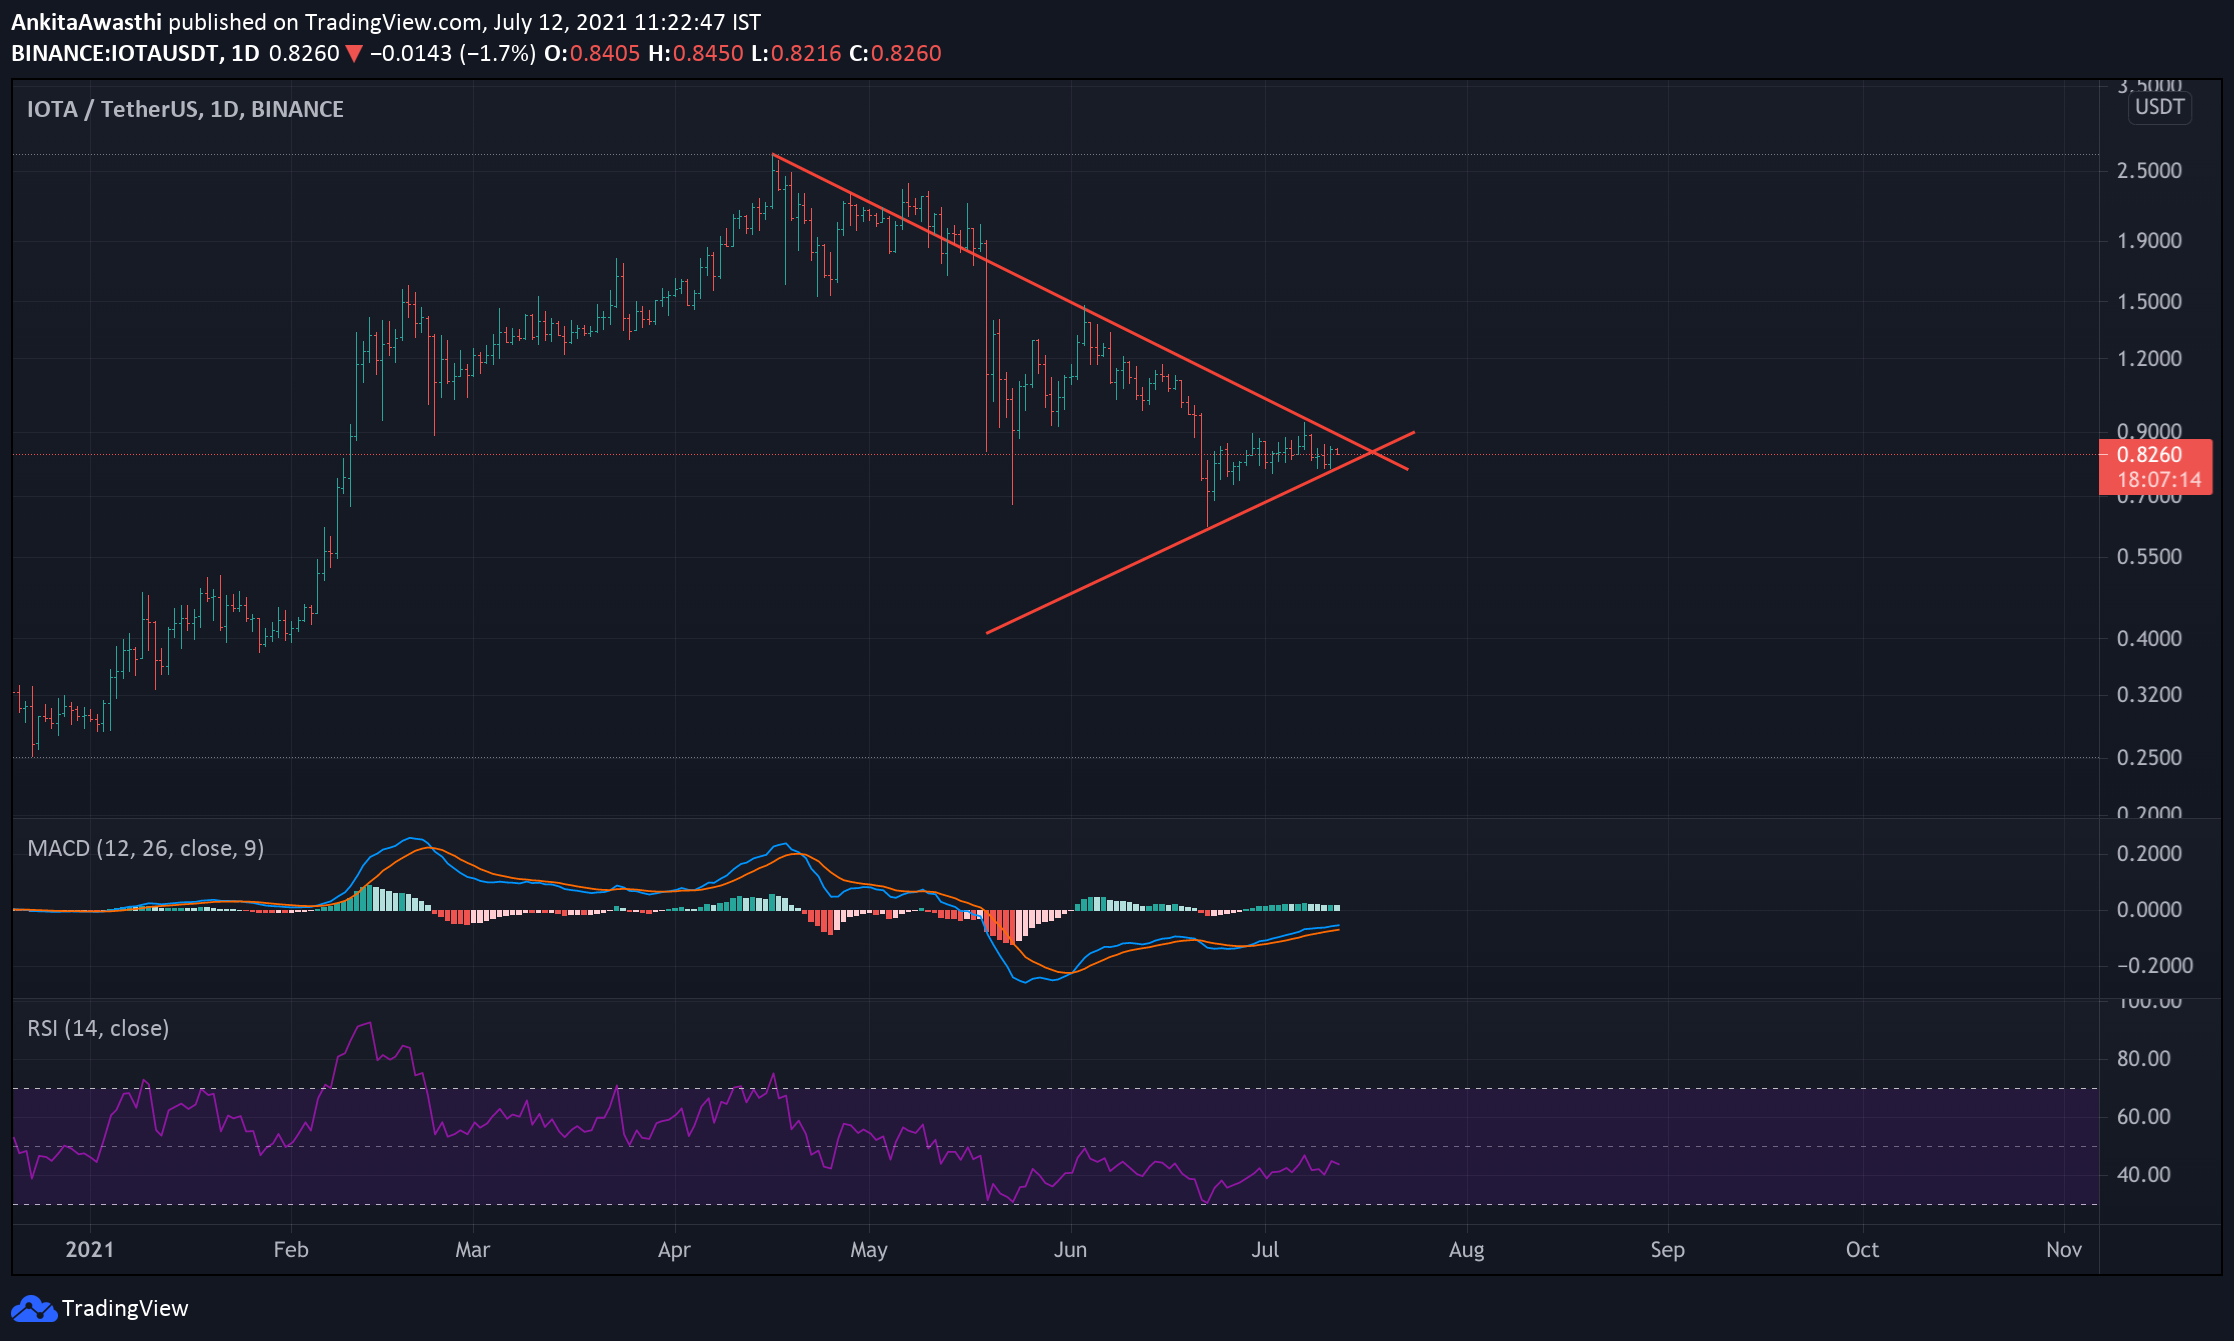Click the 2.5000 price axis label
This screenshot has width=2234, height=1341.
tap(2149, 170)
